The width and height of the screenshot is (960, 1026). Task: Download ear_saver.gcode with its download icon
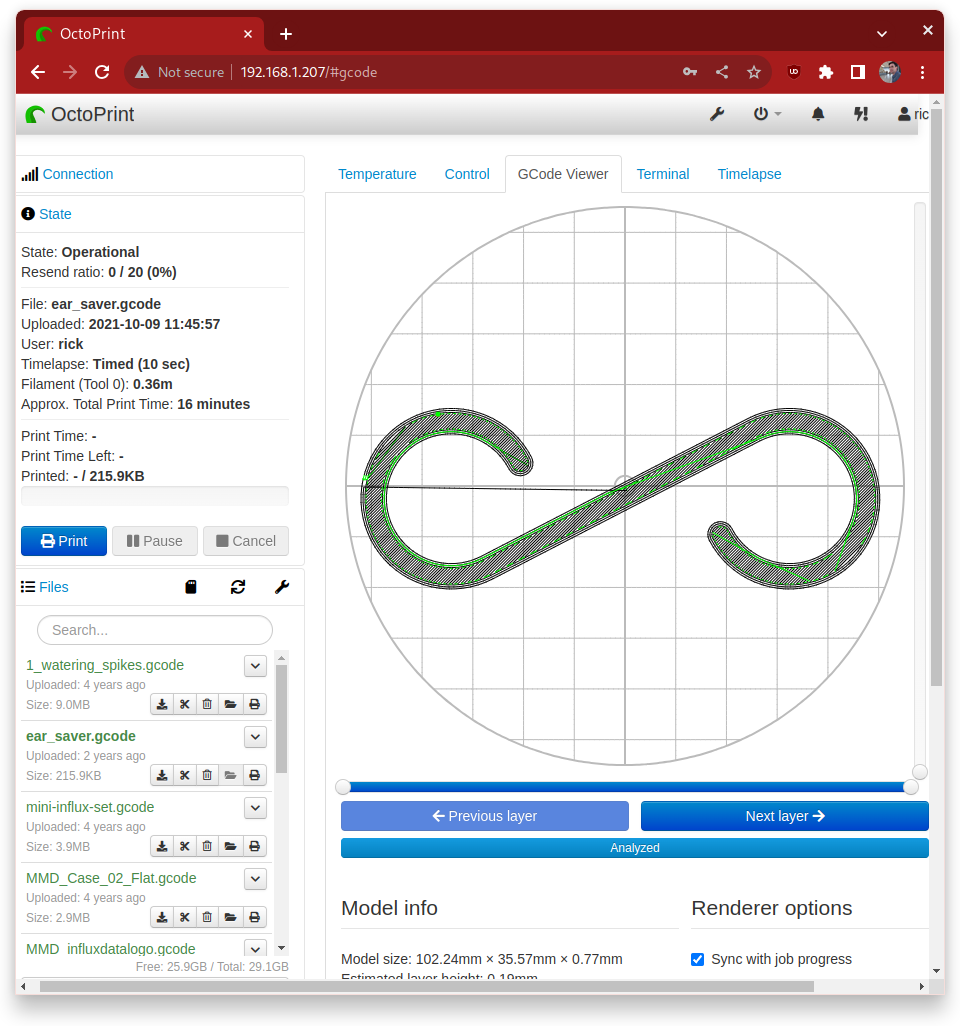click(x=162, y=775)
